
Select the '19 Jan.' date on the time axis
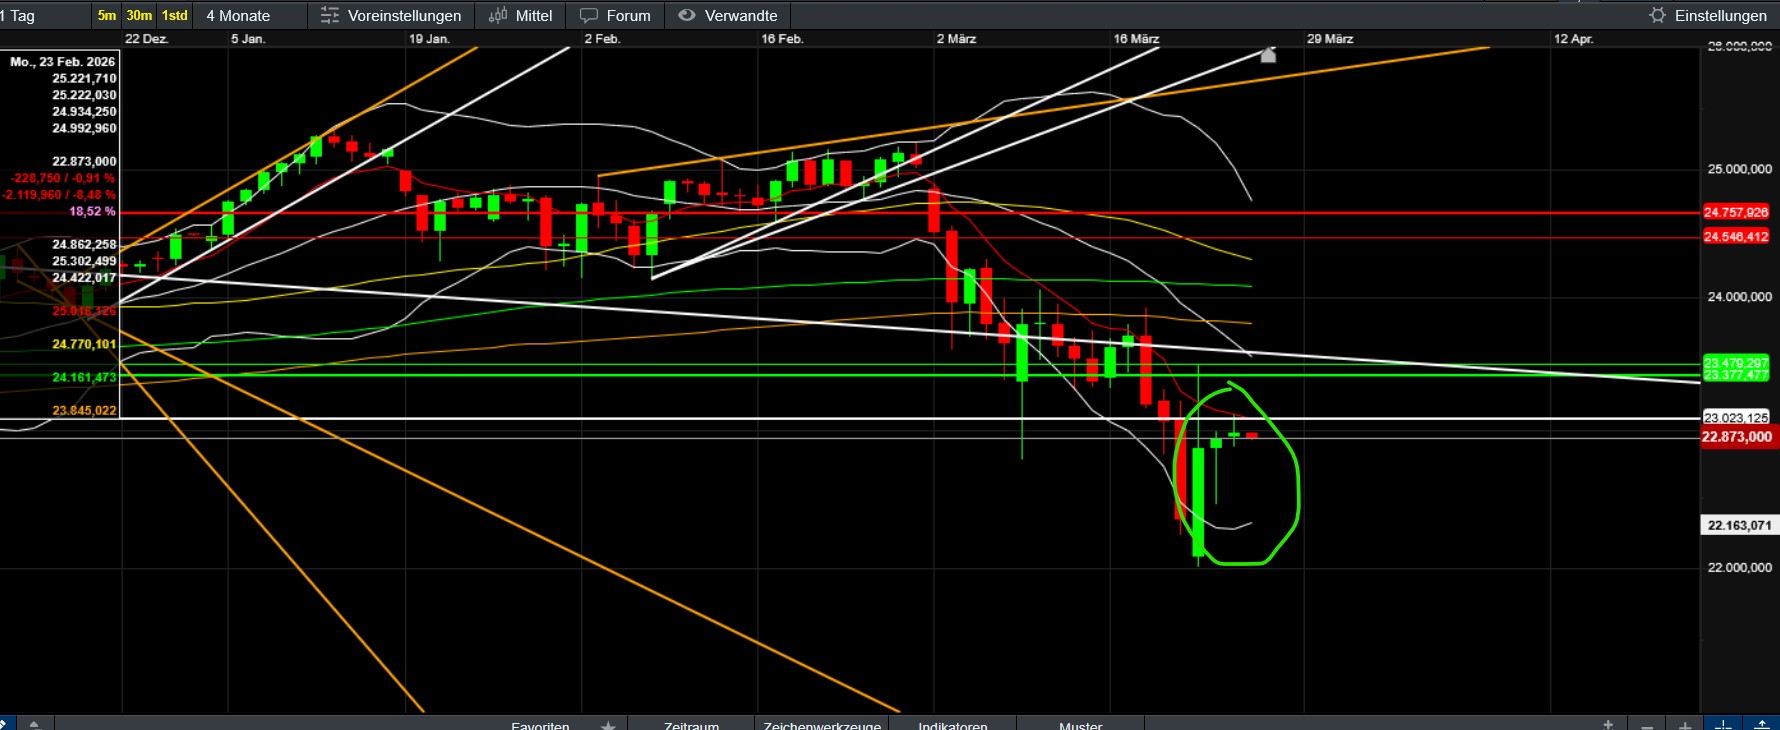click(429, 39)
